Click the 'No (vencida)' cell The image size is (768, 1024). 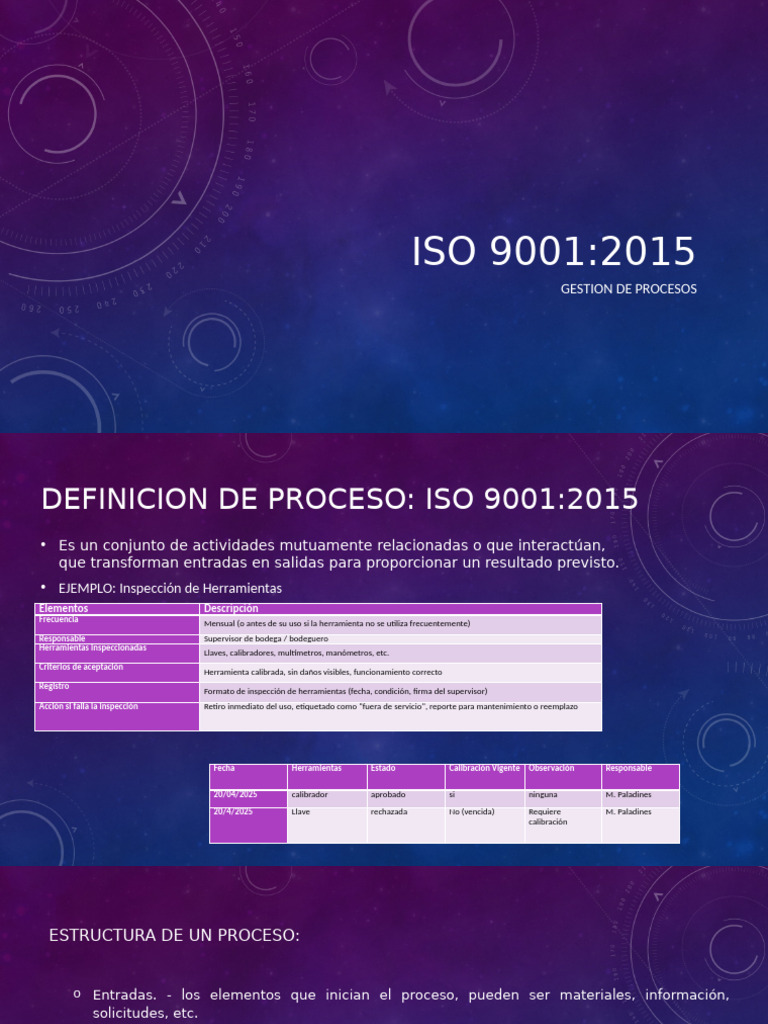(485, 825)
